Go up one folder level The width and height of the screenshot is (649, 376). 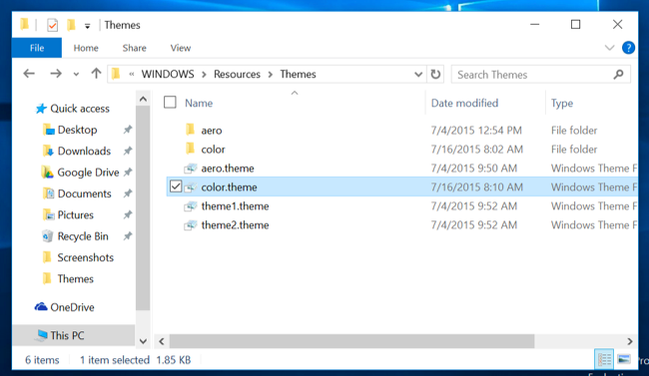[x=96, y=74]
